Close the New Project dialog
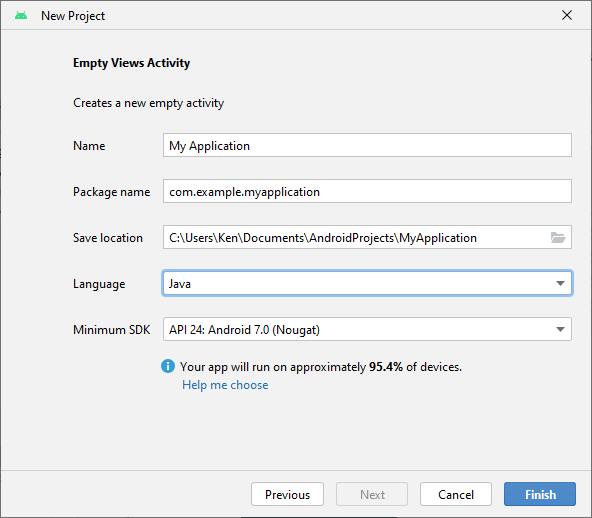The width and height of the screenshot is (592, 518). point(567,15)
